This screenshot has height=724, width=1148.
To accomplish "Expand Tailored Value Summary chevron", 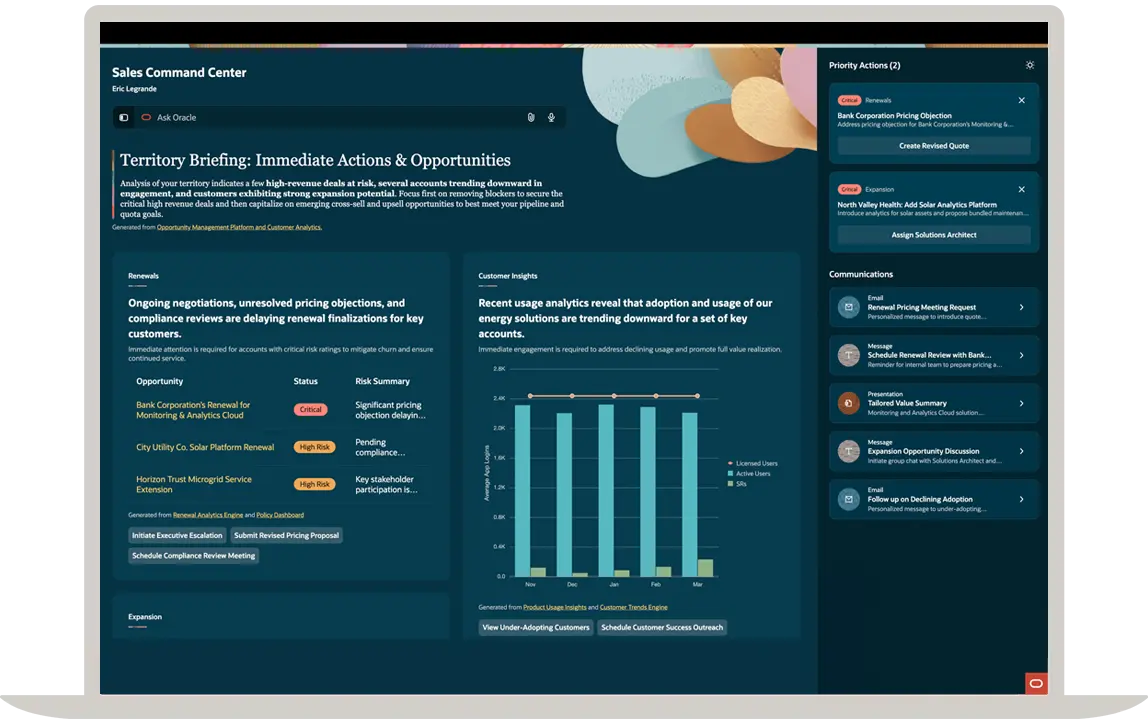I will pos(1021,403).
